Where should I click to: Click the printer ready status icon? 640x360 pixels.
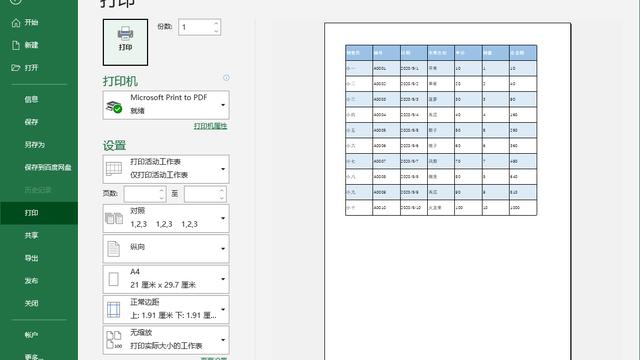114,107
